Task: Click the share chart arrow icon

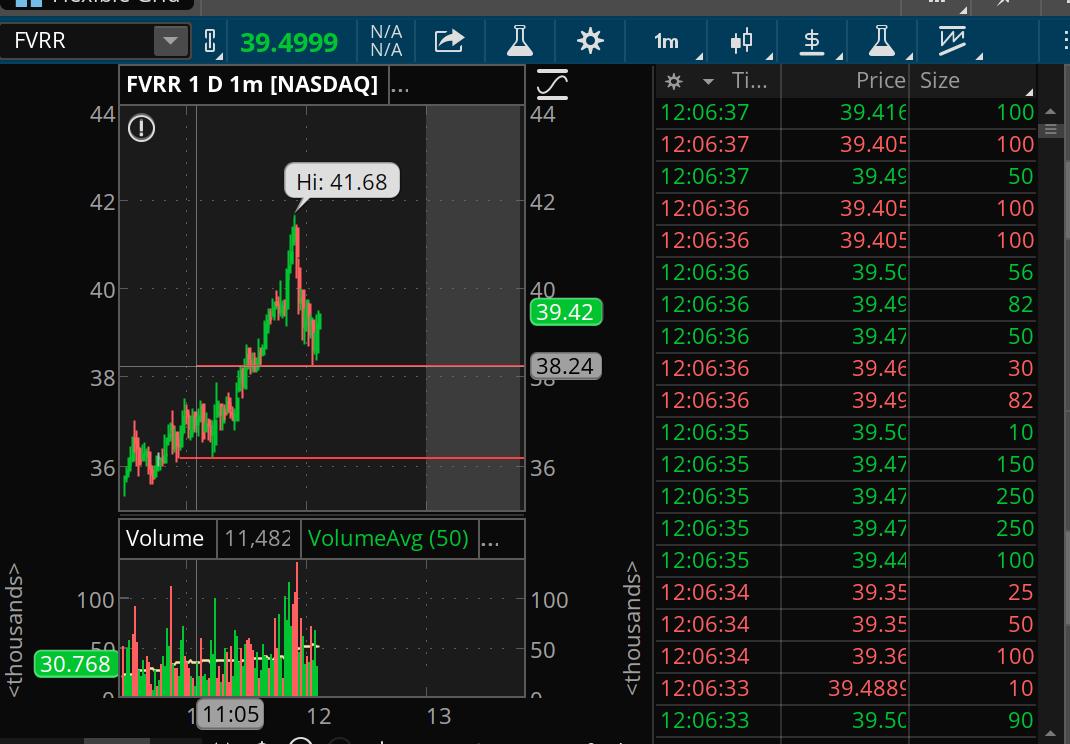Action: 449,41
